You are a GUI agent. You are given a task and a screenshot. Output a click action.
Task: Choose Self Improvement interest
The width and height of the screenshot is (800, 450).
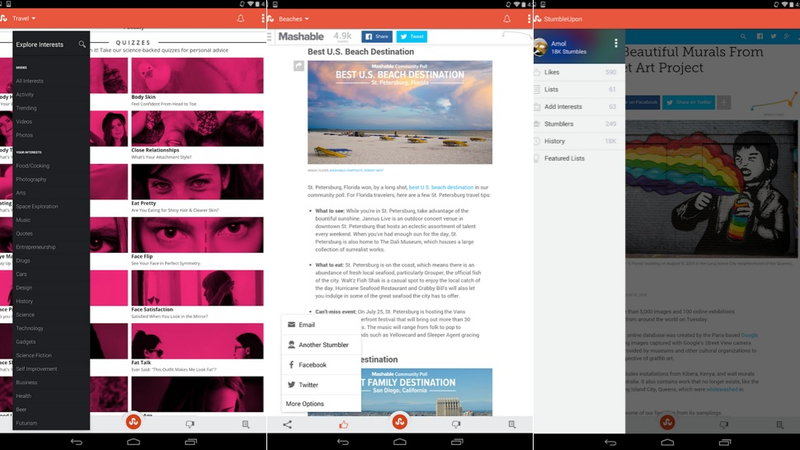coord(36,369)
